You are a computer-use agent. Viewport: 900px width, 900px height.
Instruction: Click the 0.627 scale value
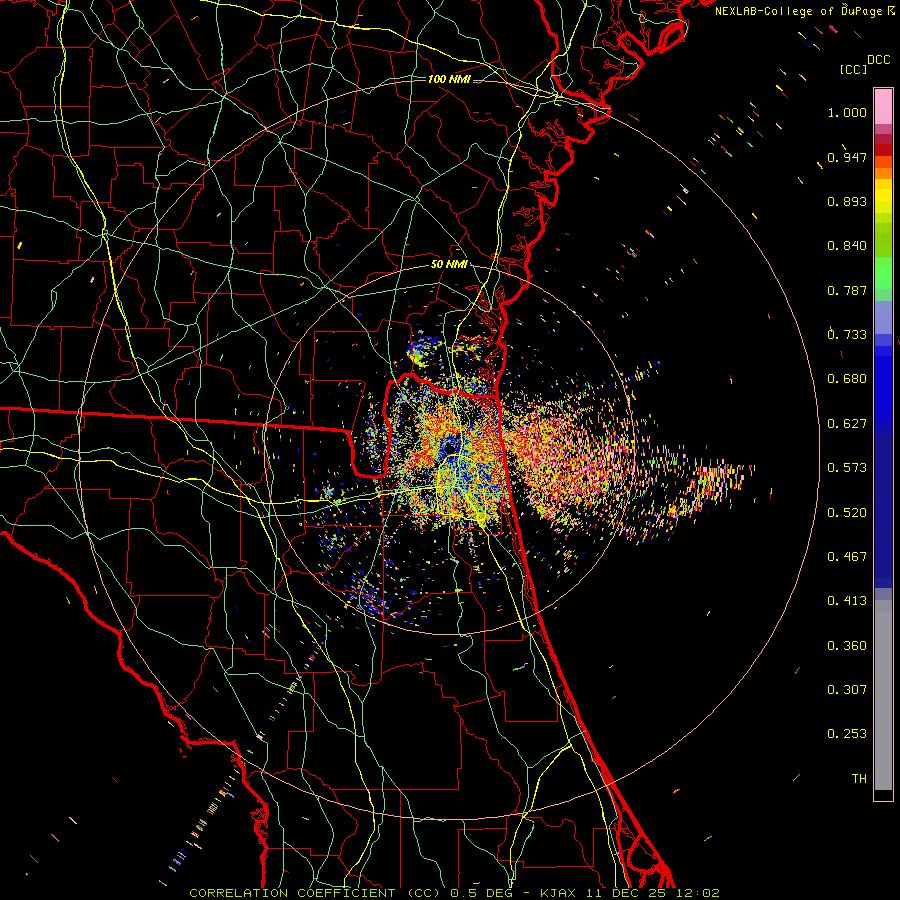click(847, 424)
